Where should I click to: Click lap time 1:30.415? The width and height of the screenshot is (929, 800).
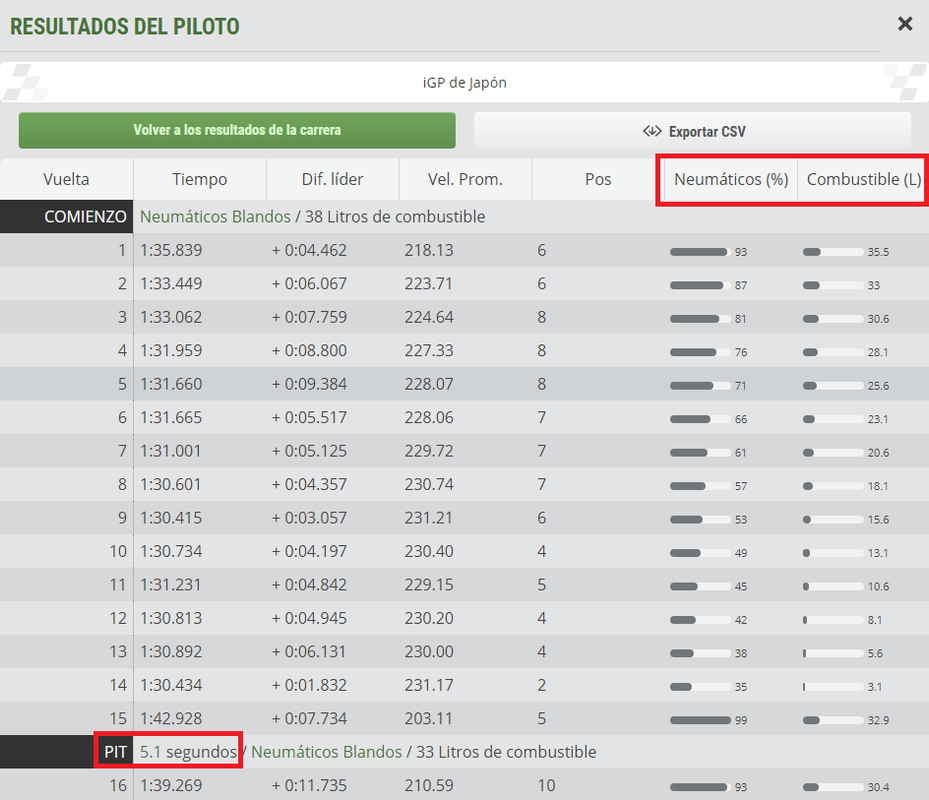(171, 518)
